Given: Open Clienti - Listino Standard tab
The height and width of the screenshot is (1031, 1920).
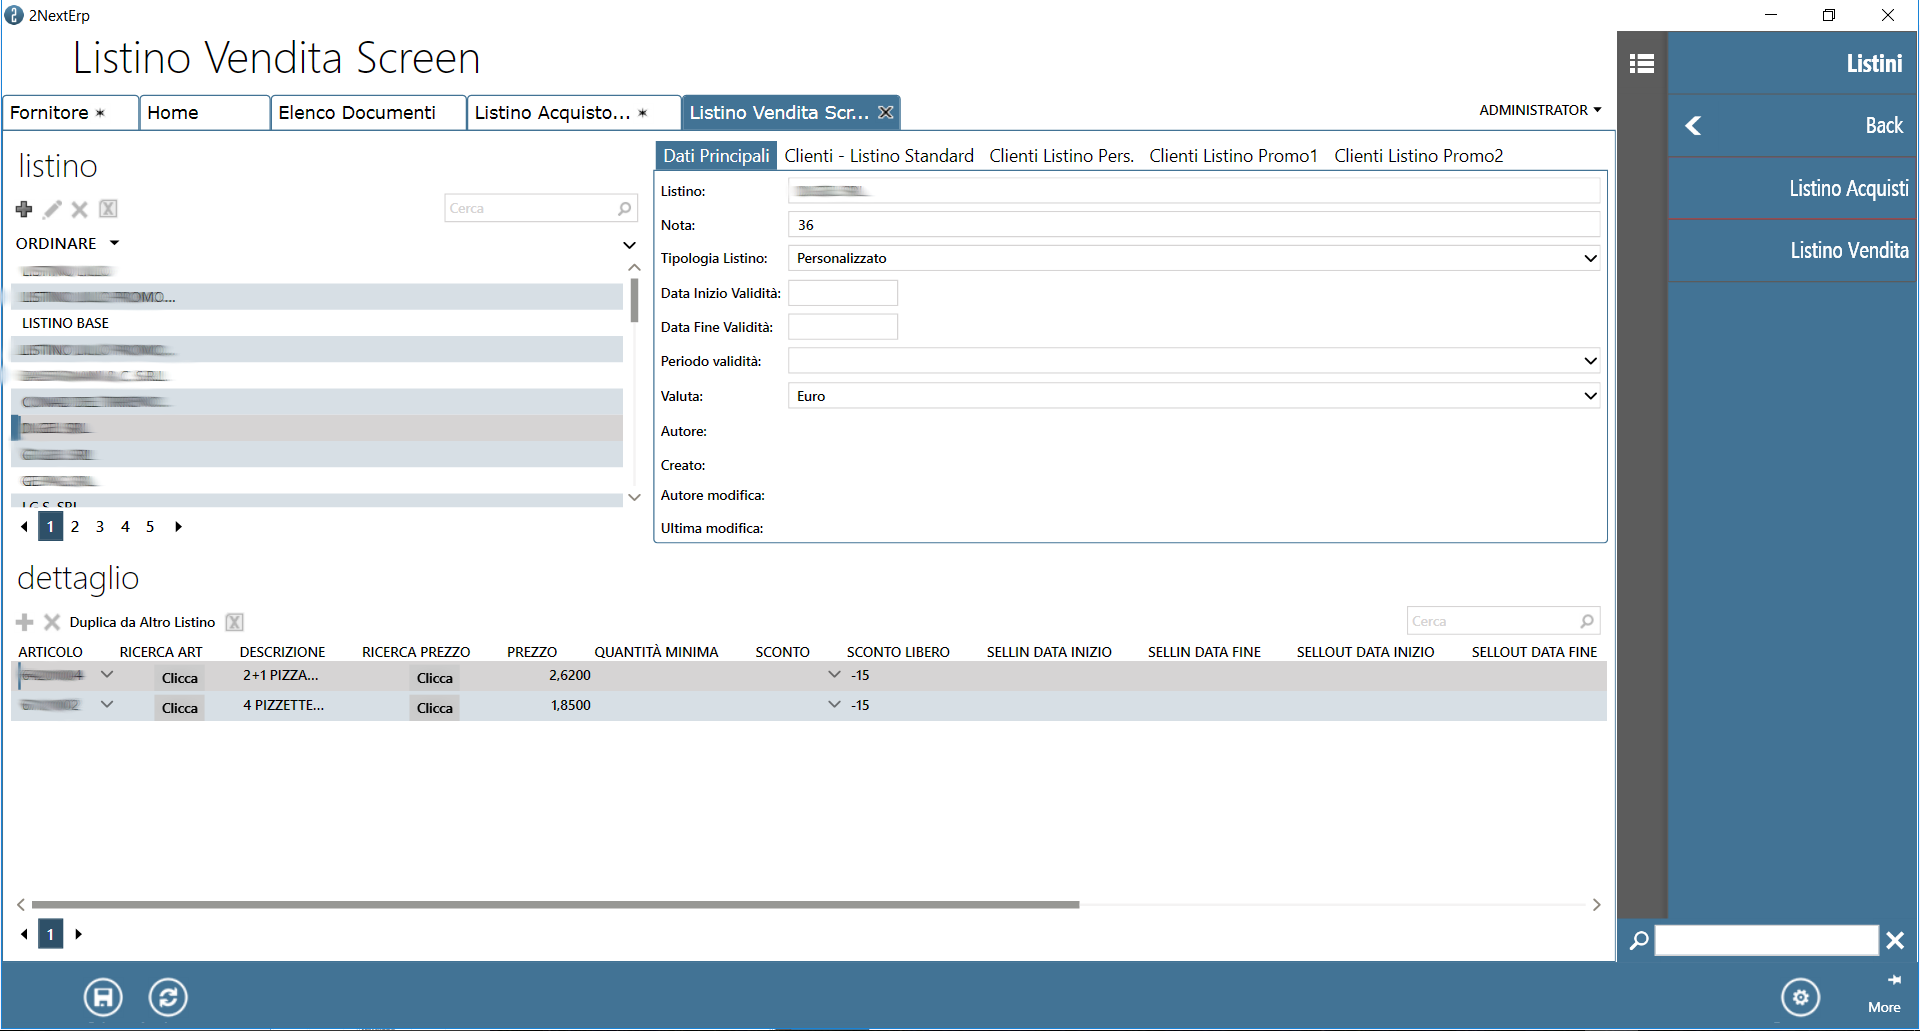Looking at the screenshot, I should (879, 156).
